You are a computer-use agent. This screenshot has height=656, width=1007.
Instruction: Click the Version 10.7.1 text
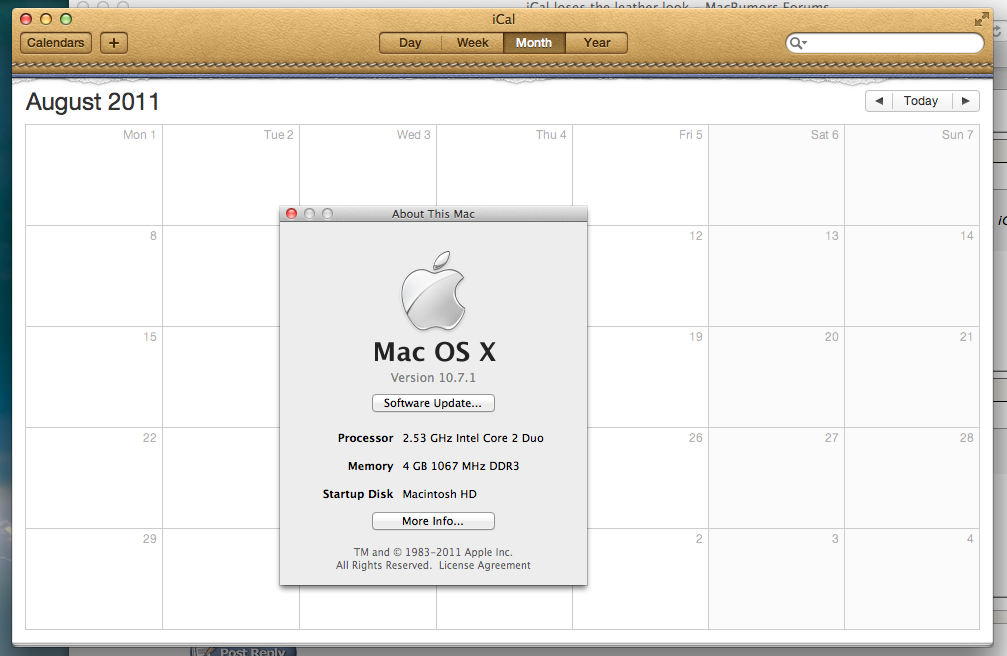(433, 378)
